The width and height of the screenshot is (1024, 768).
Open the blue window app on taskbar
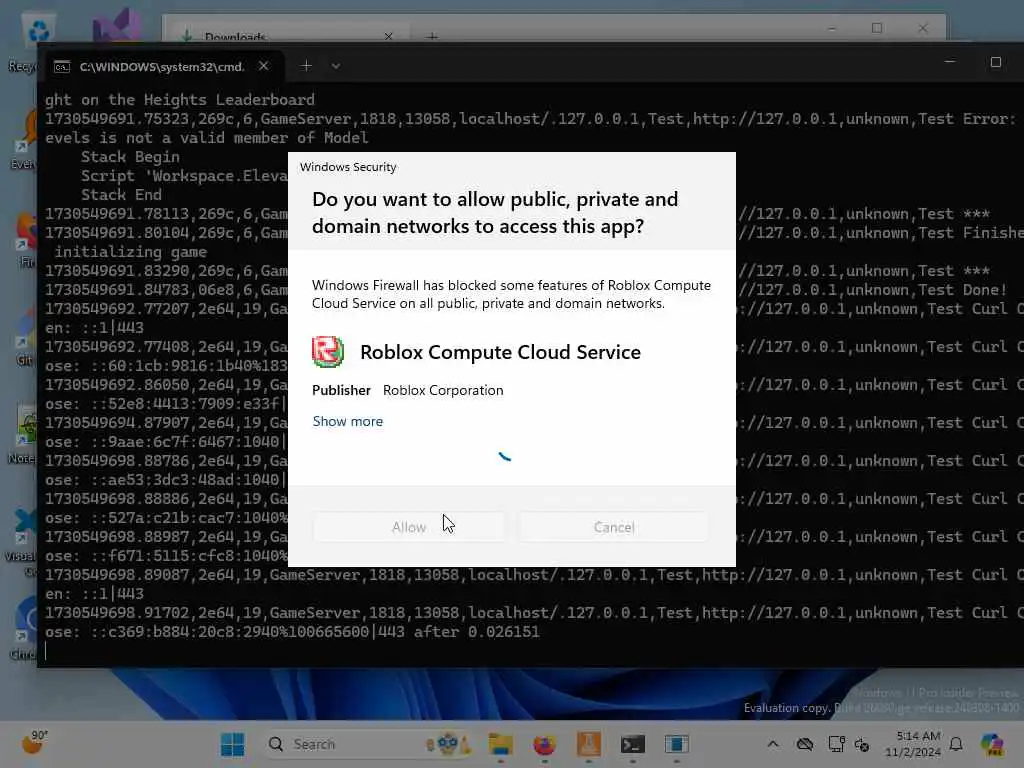tap(677, 744)
